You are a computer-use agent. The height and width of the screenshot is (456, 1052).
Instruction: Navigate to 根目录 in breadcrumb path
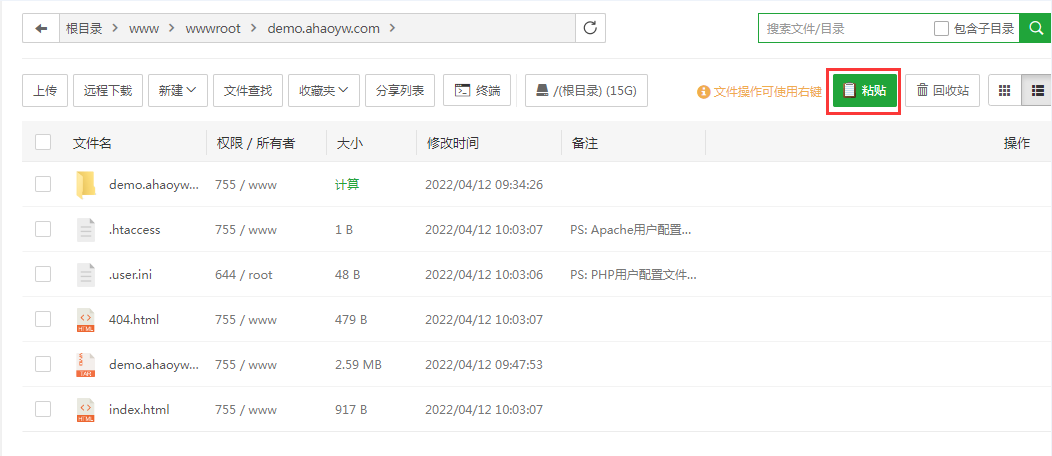84,29
